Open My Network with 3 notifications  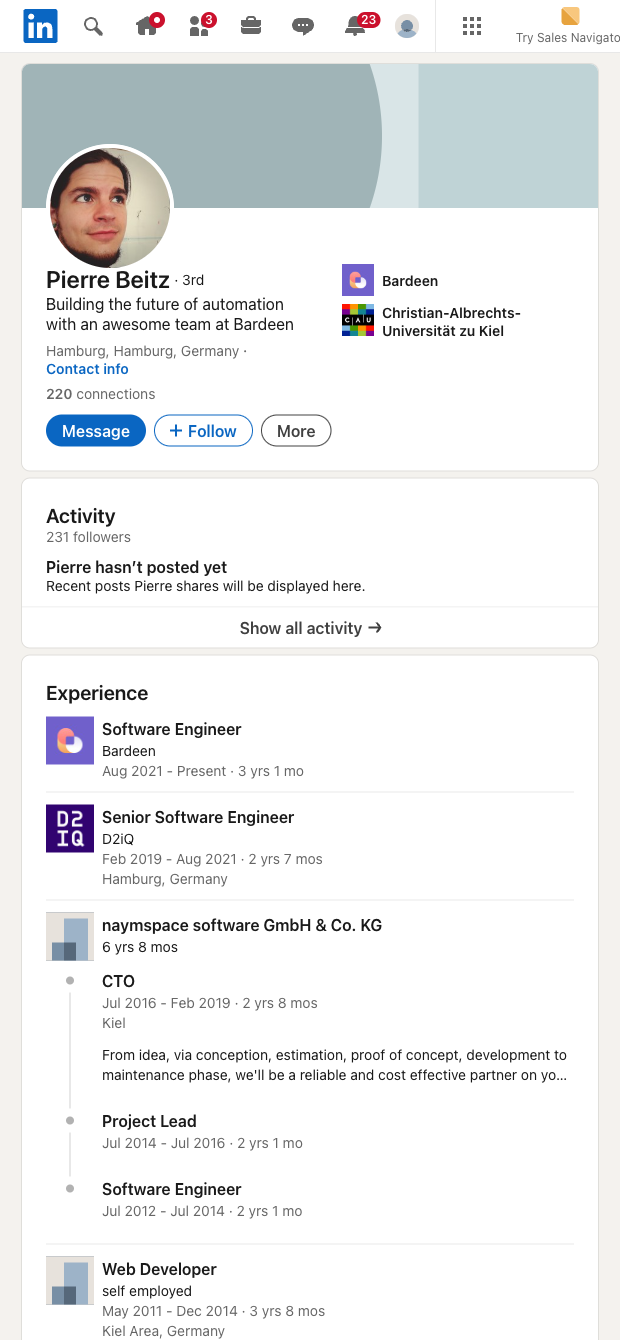pos(199,25)
